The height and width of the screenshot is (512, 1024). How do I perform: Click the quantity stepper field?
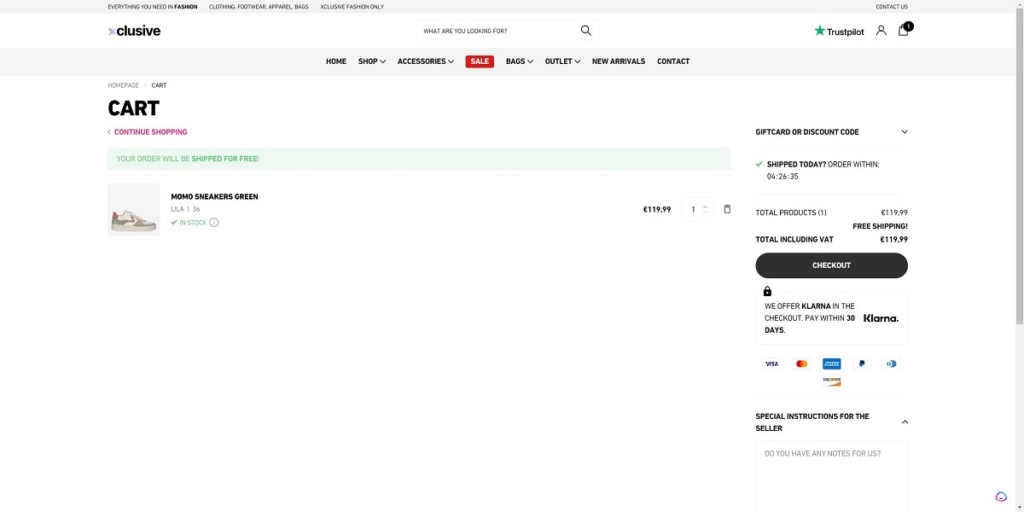694,209
